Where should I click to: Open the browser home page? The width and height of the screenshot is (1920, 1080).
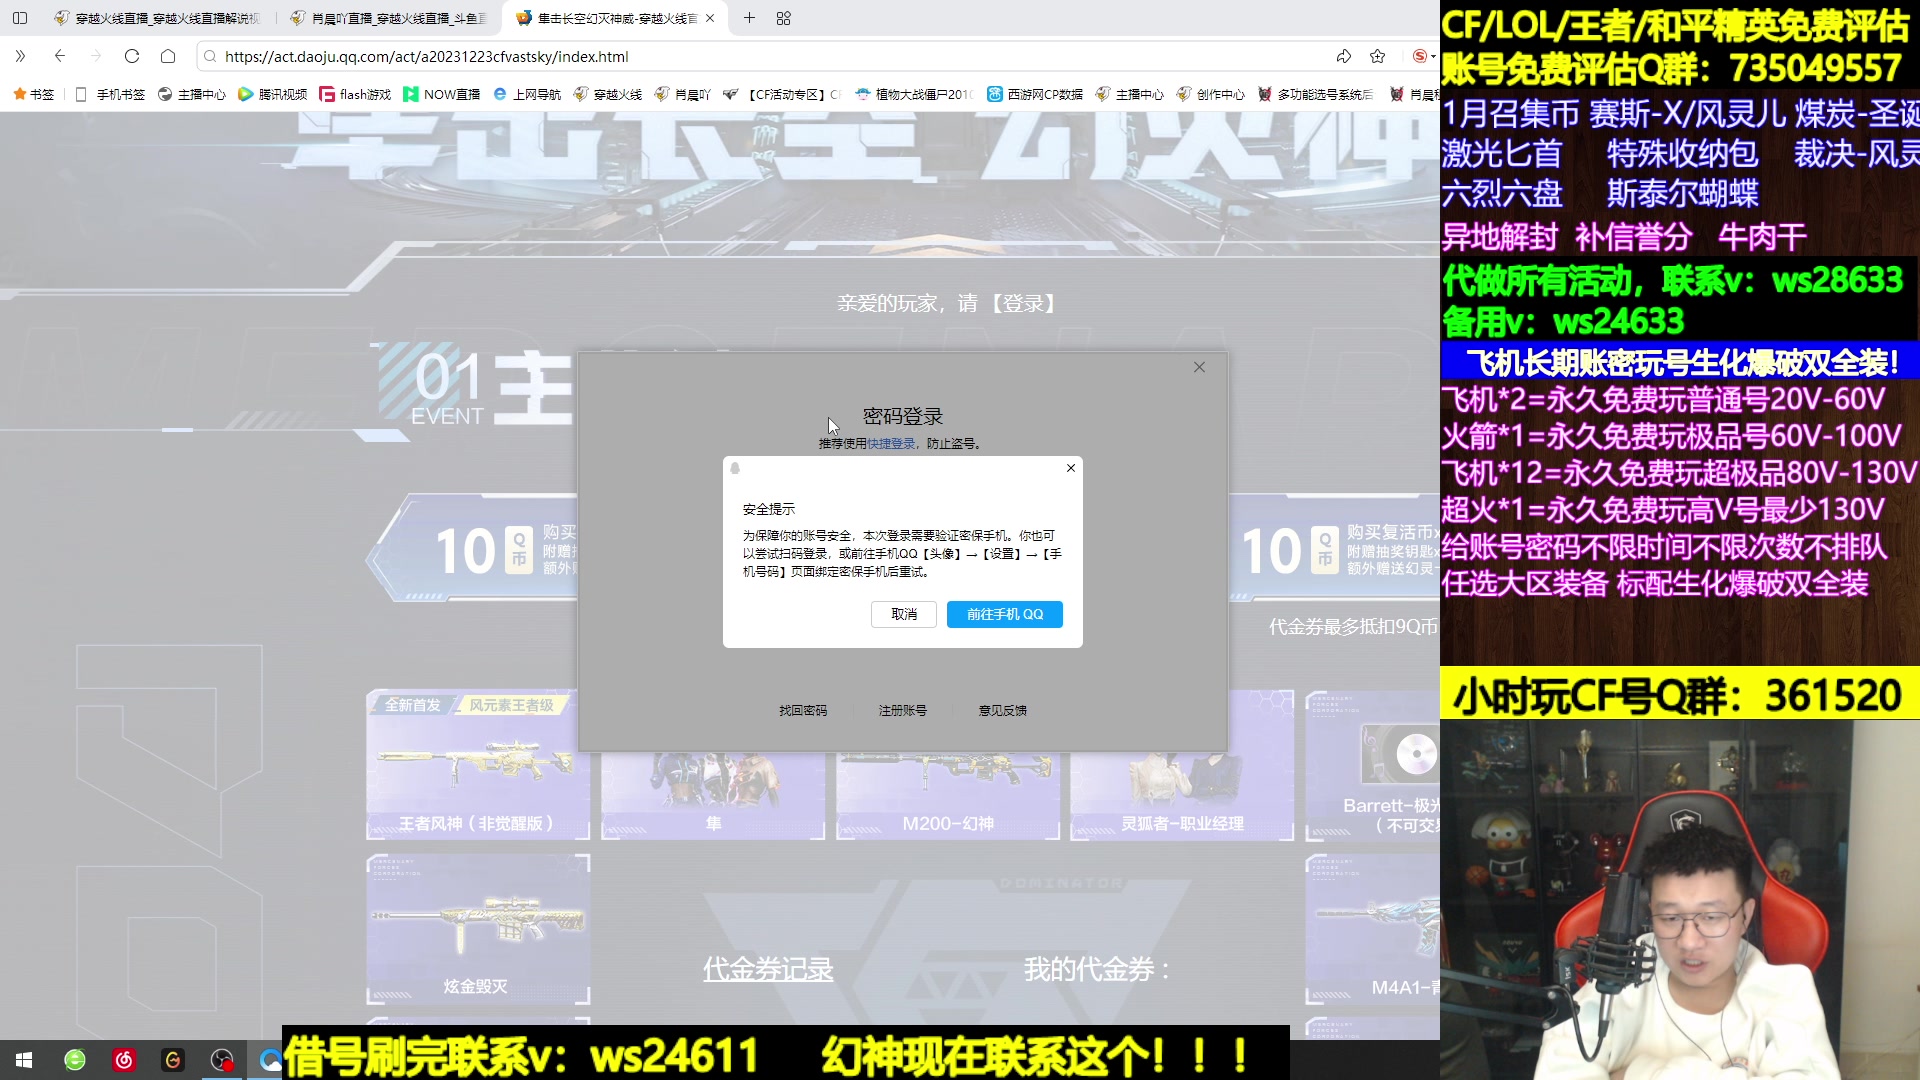pos(168,56)
